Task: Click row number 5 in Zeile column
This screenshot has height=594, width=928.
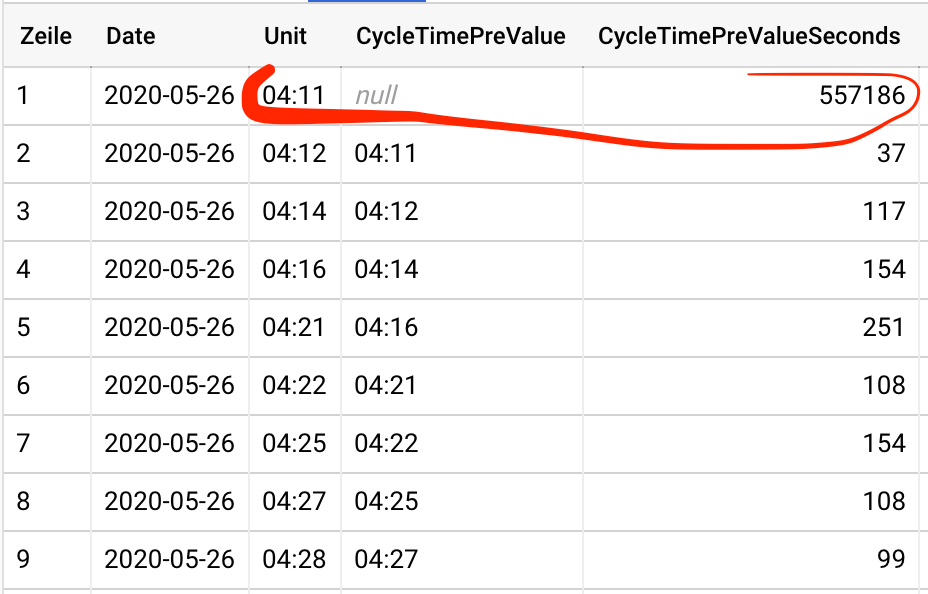Action: [24, 327]
